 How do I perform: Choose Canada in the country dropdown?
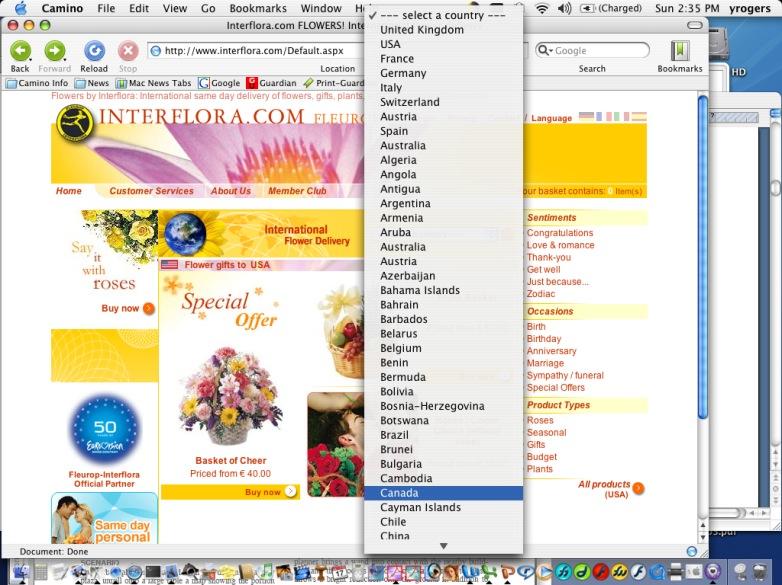(443, 493)
